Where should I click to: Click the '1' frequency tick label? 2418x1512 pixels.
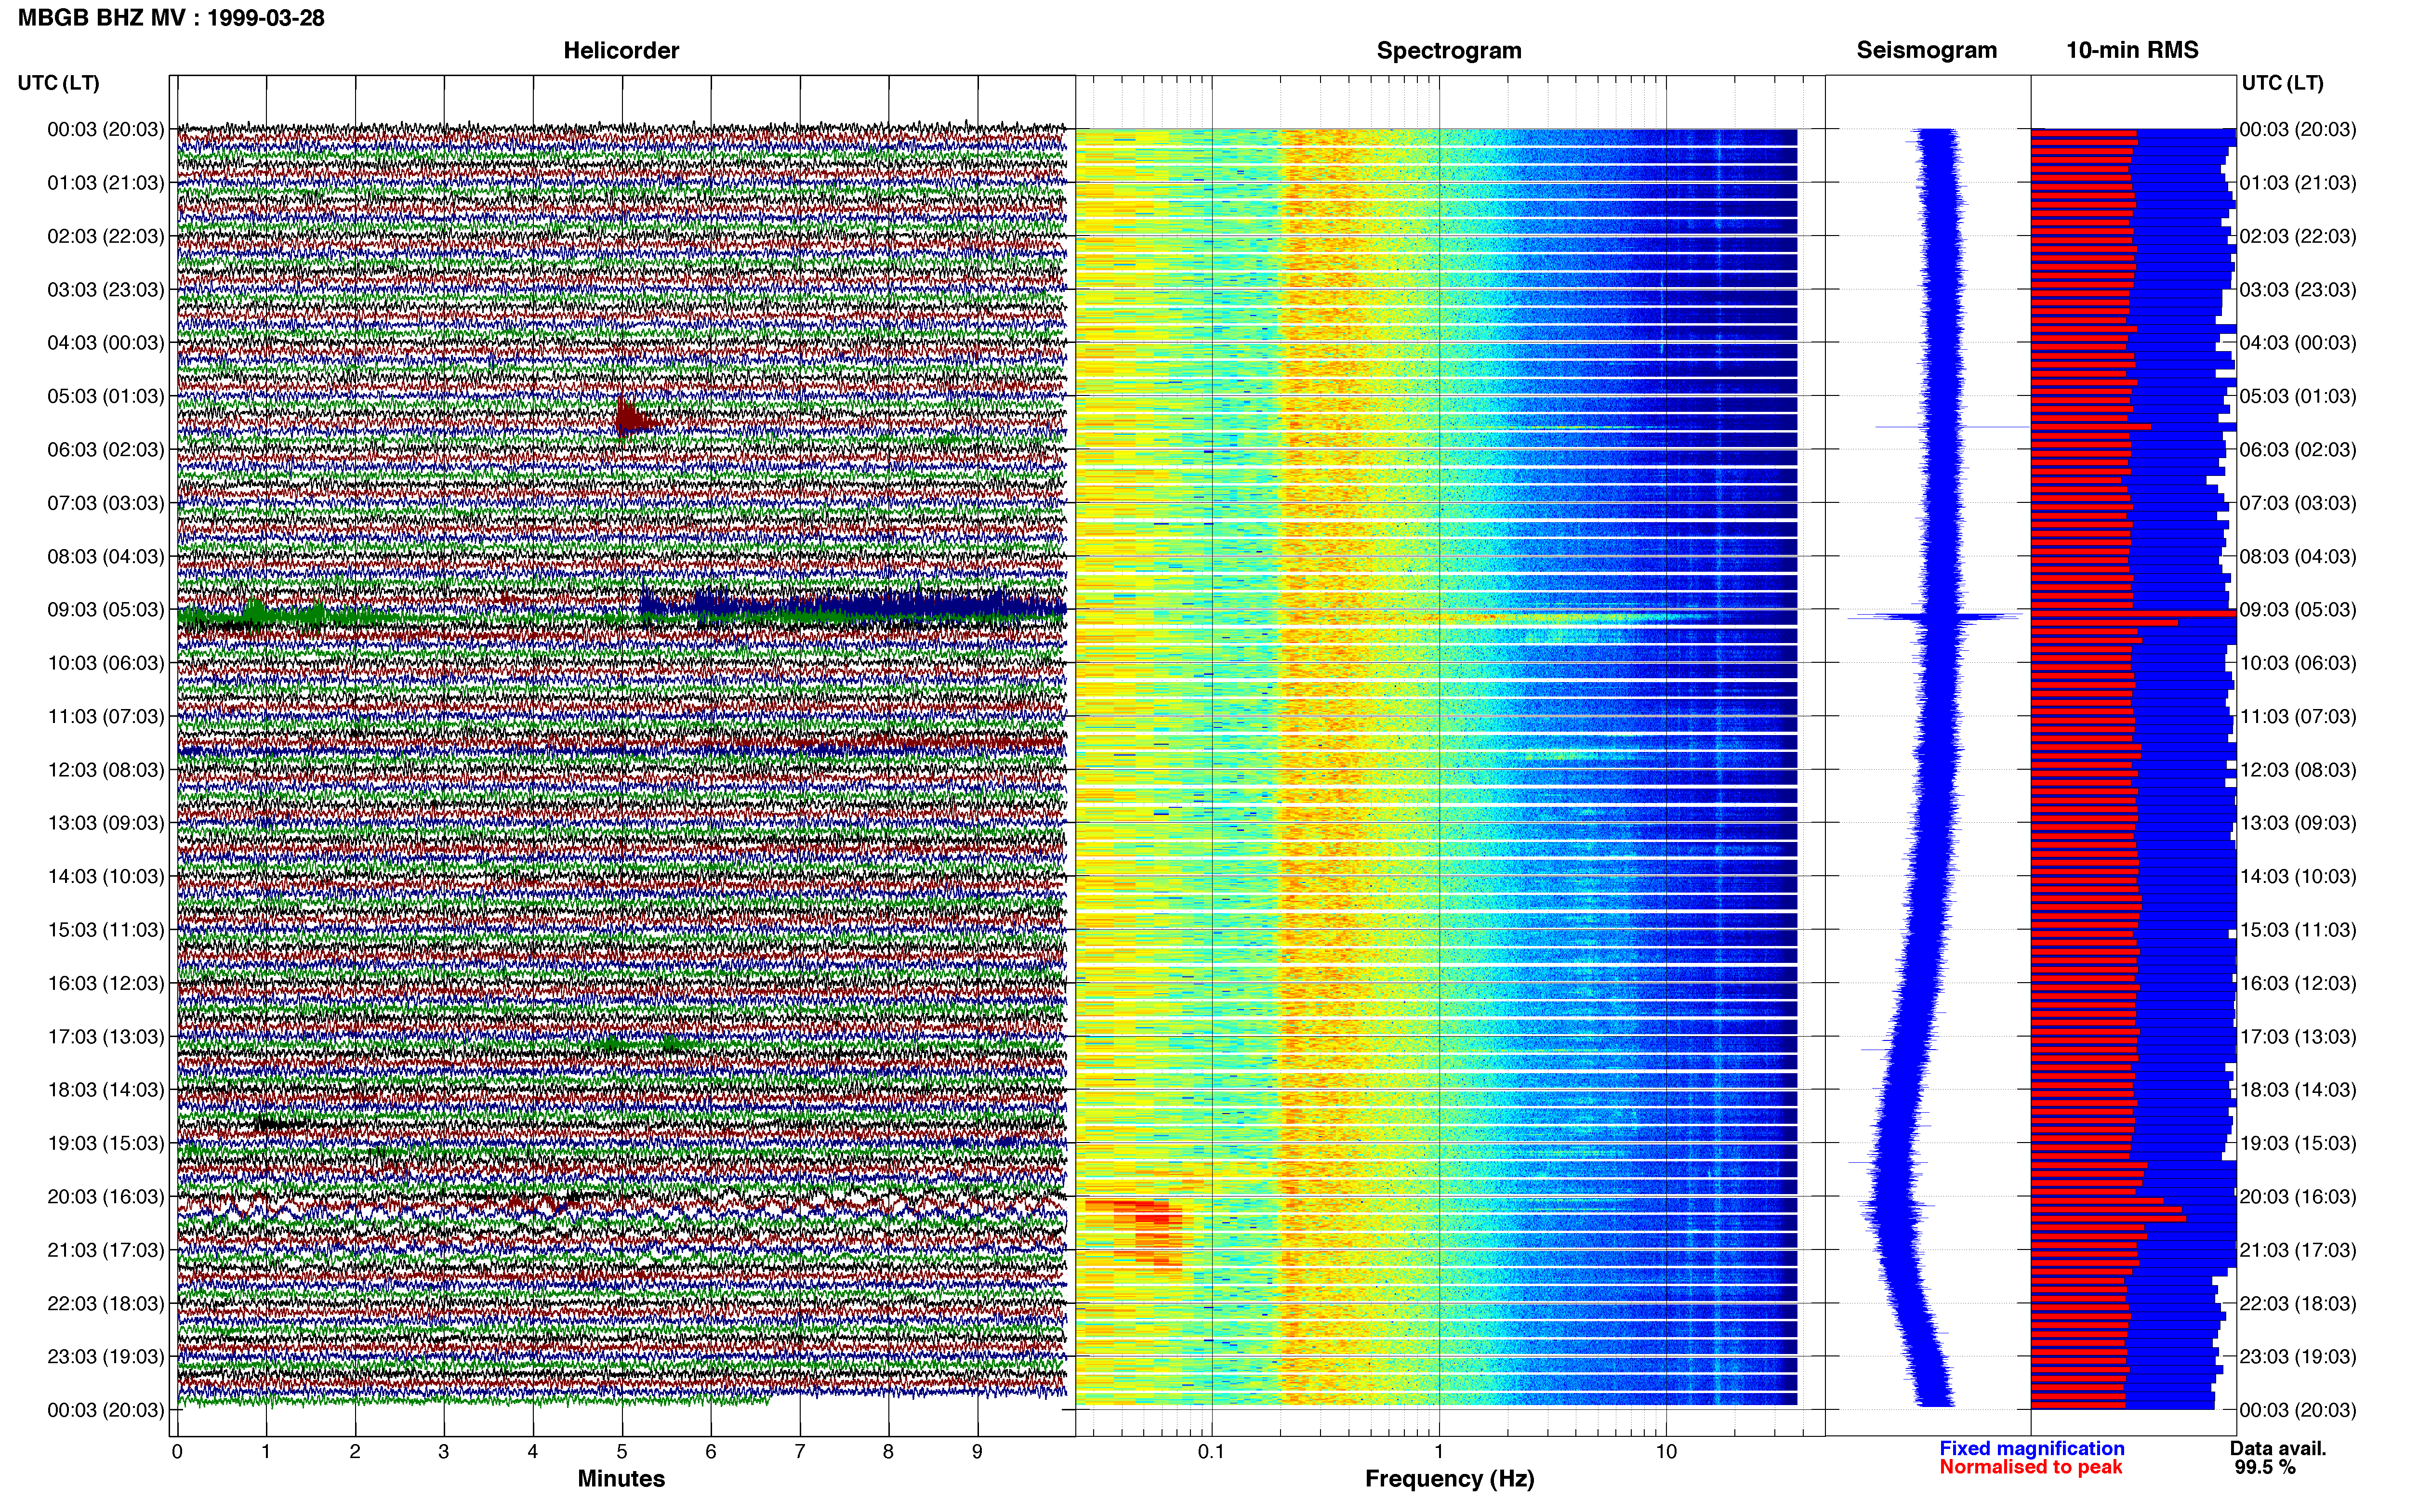(x=1439, y=1452)
